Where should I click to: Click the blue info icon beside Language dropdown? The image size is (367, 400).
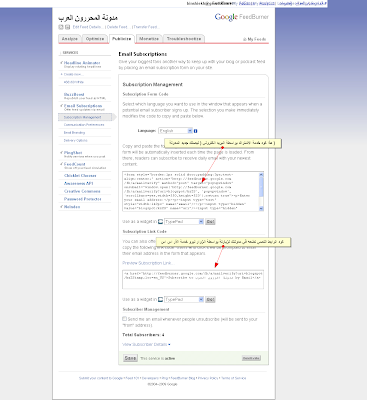coord(196,131)
